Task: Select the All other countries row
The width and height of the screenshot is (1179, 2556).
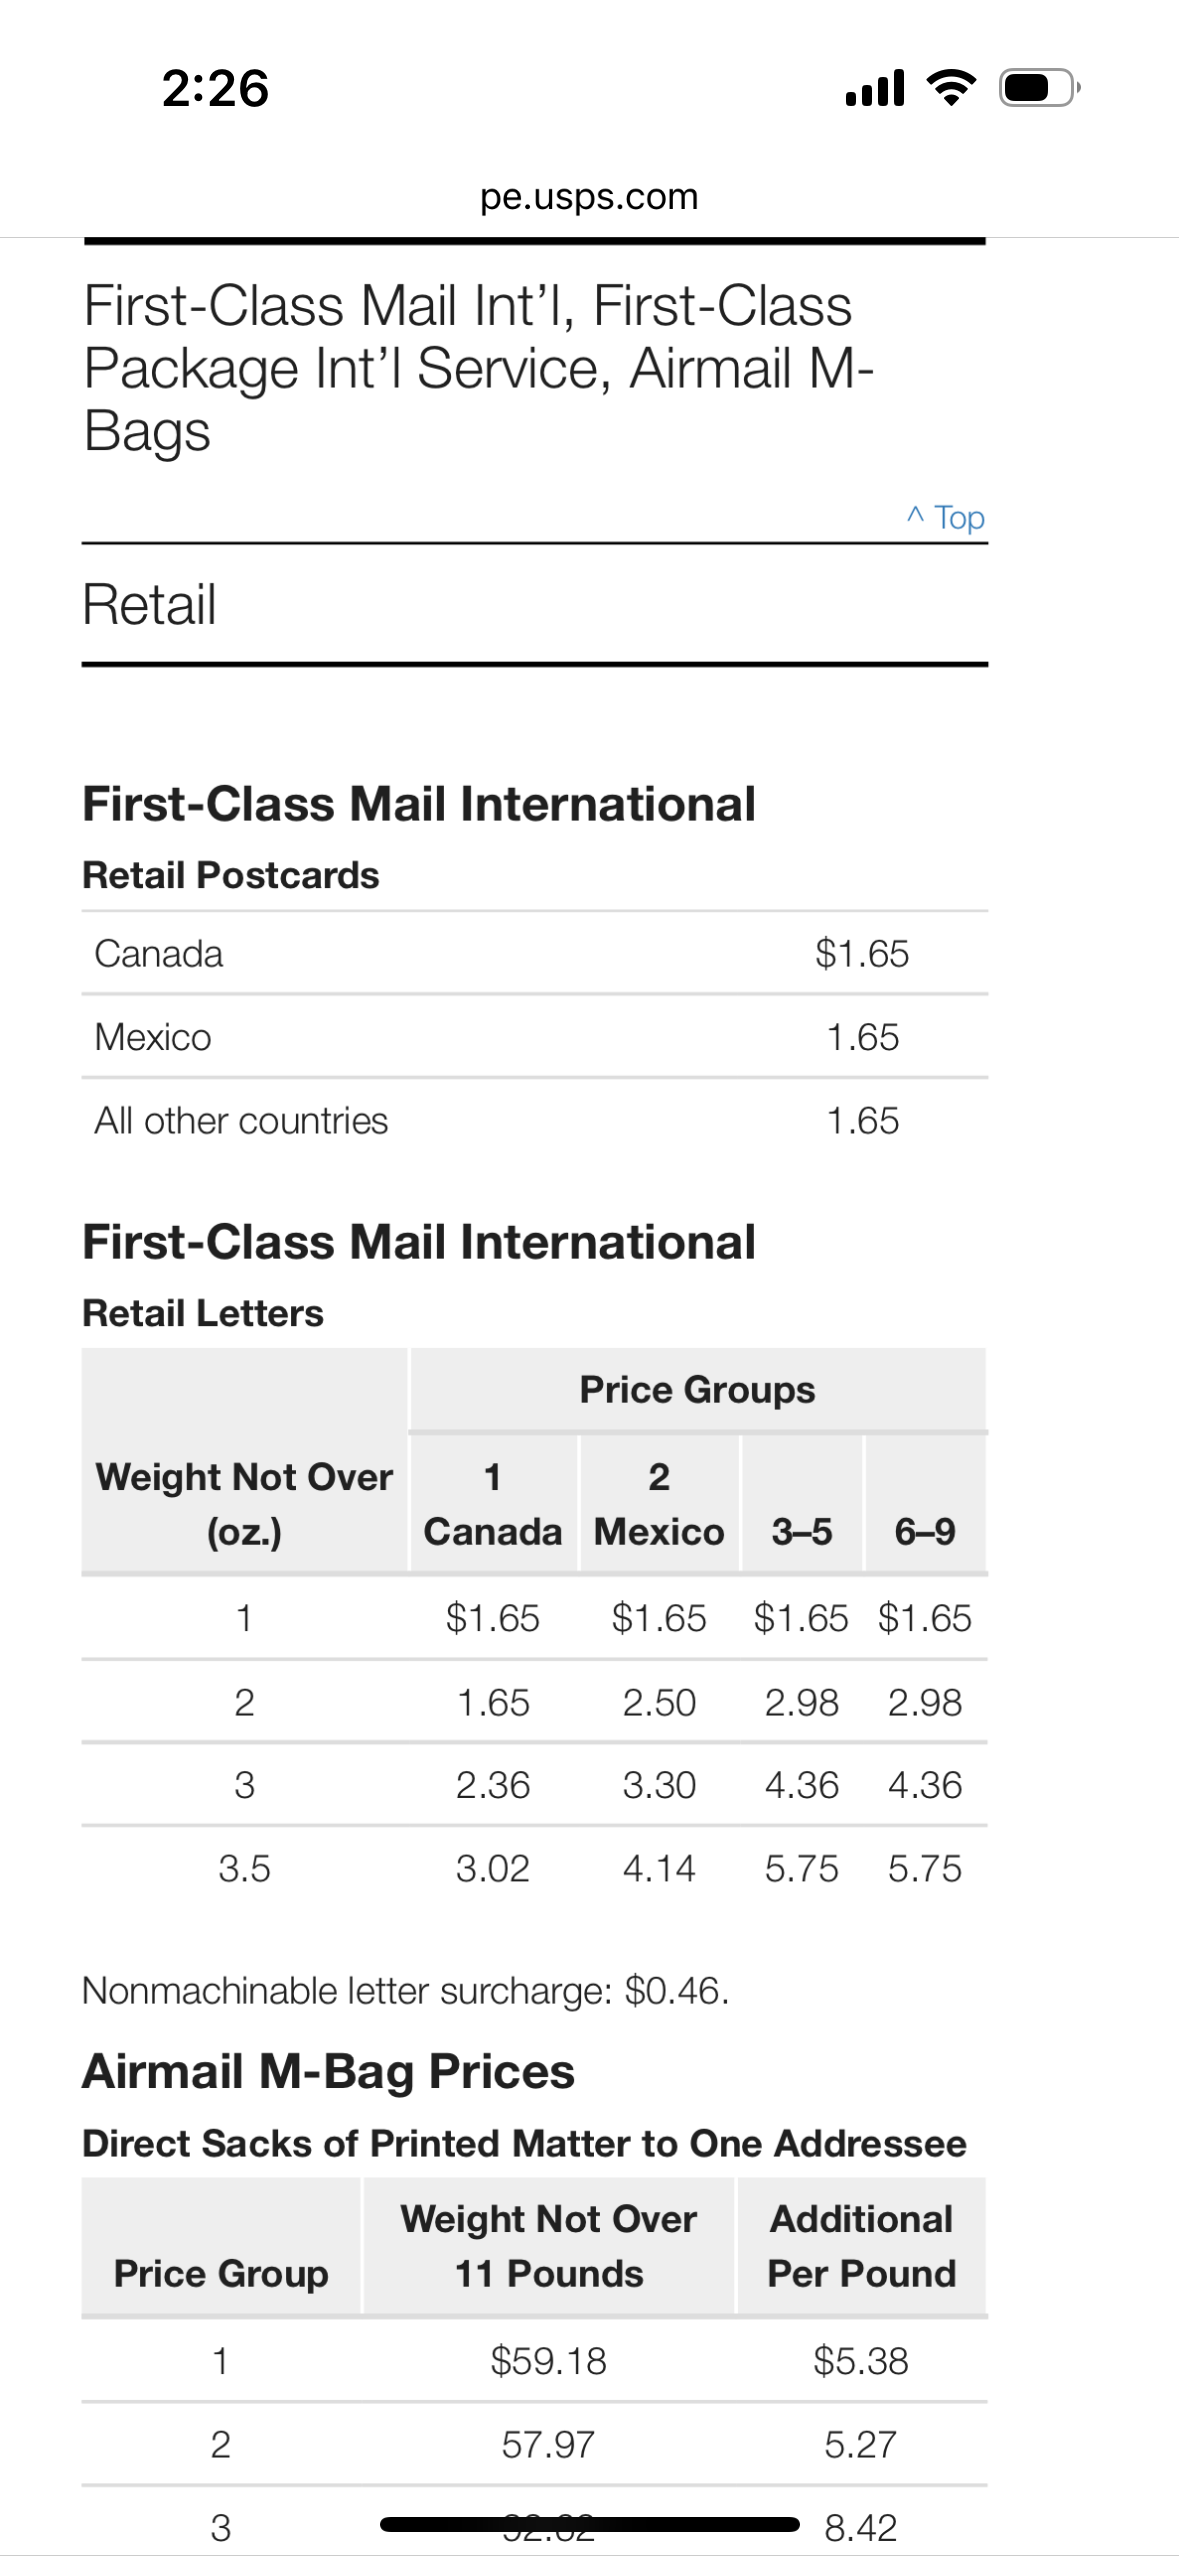Action: (x=535, y=1120)
